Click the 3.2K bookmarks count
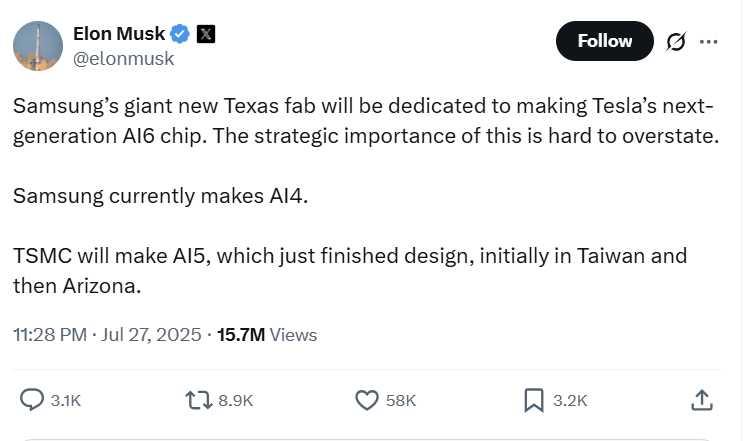 tap(570, 401)
